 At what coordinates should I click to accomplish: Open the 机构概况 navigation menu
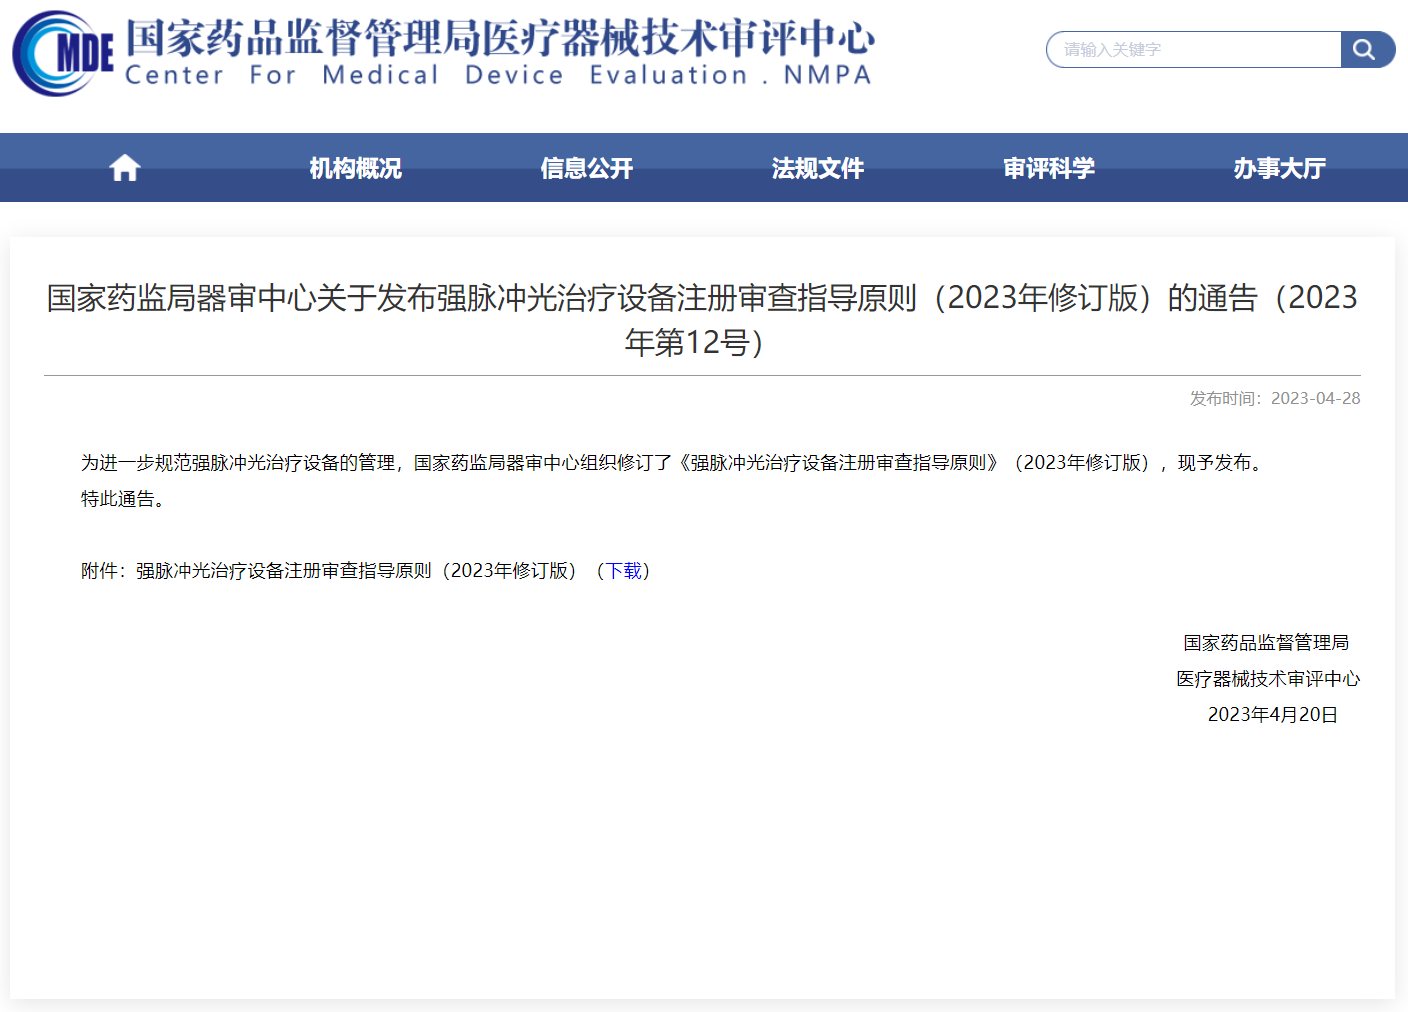point(355,168)
